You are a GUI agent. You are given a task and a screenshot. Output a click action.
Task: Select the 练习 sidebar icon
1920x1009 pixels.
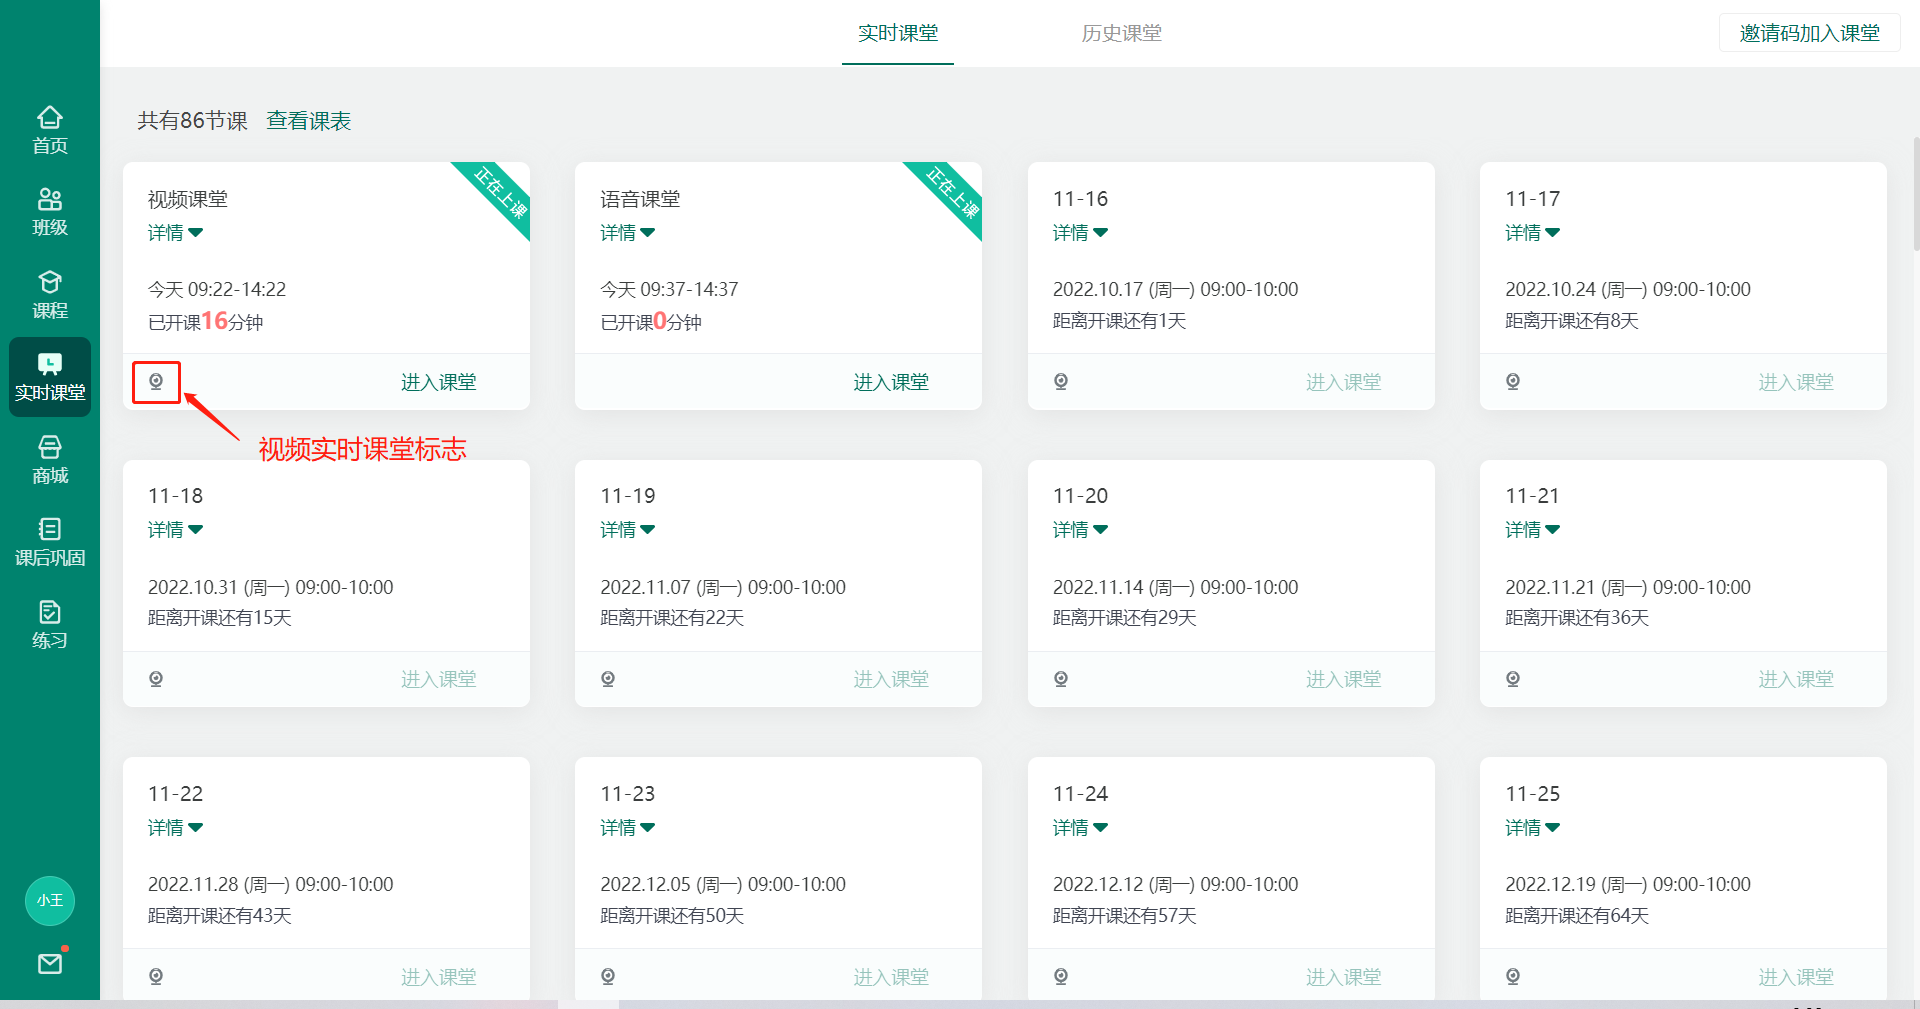click(49, 623)
